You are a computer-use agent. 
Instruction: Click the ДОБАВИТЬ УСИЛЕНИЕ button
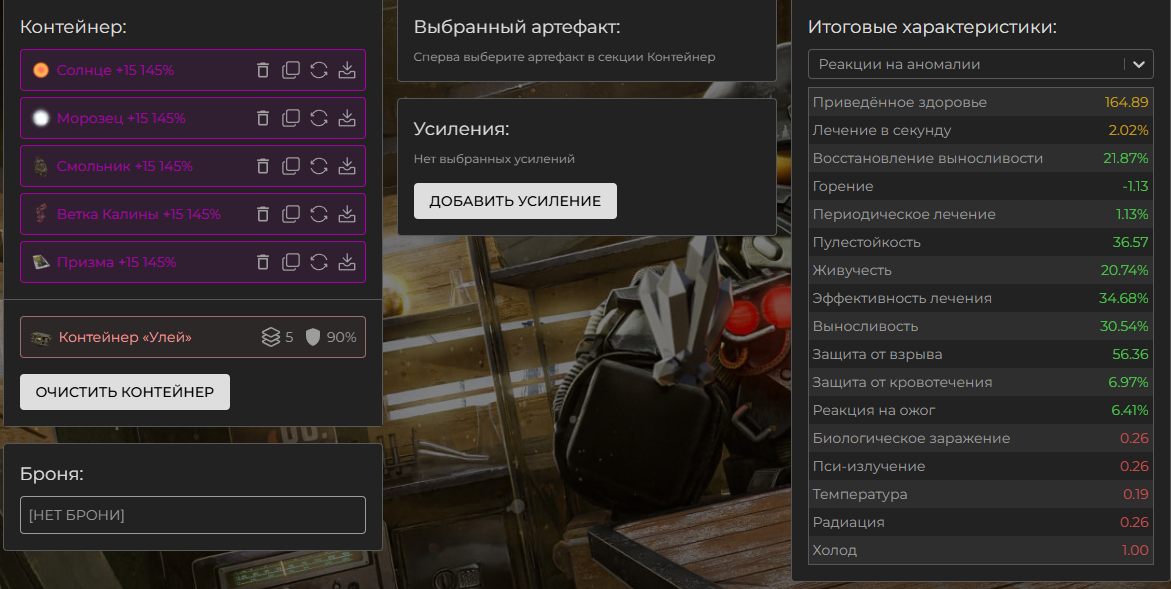coord(515,201)
